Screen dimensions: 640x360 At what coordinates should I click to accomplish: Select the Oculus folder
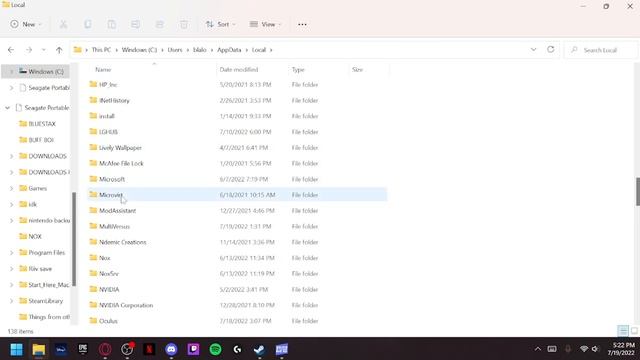pyautogui.click(x=238, y=321)
